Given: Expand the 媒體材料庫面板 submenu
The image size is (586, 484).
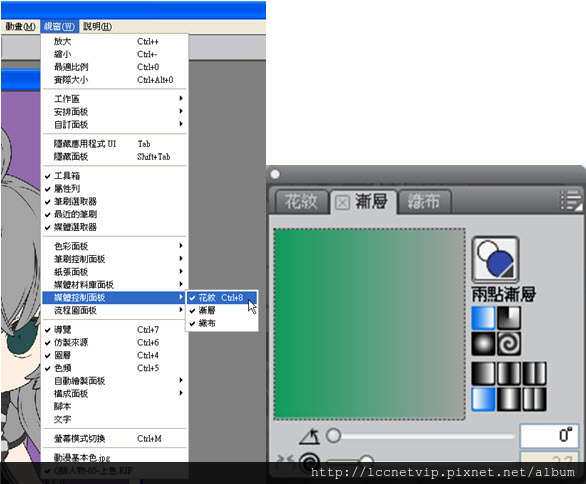Looking at the screenshot, I should pyautogui.click(x=114, y=284).
